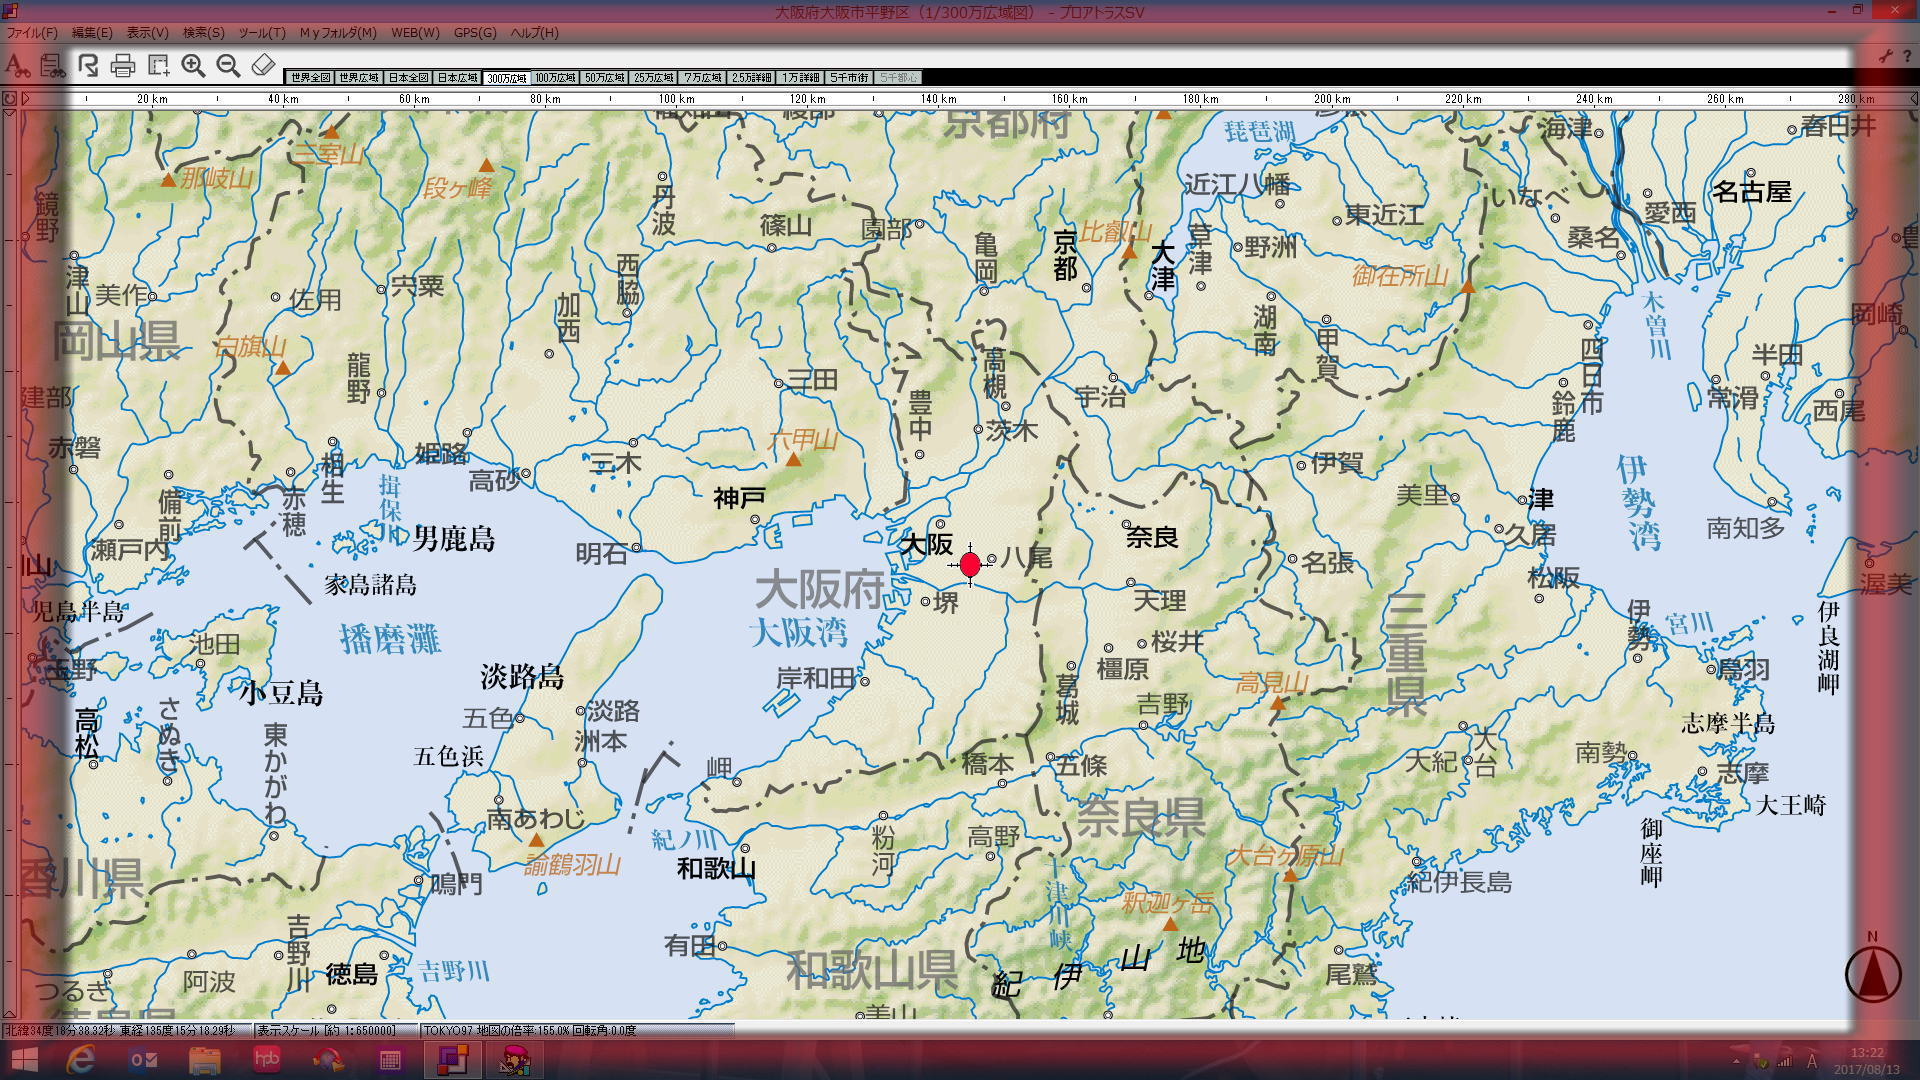This screenshot has height=1080, width=1920.
Task: Switch to 日本全図 map scale
Action: pos(408,78)
